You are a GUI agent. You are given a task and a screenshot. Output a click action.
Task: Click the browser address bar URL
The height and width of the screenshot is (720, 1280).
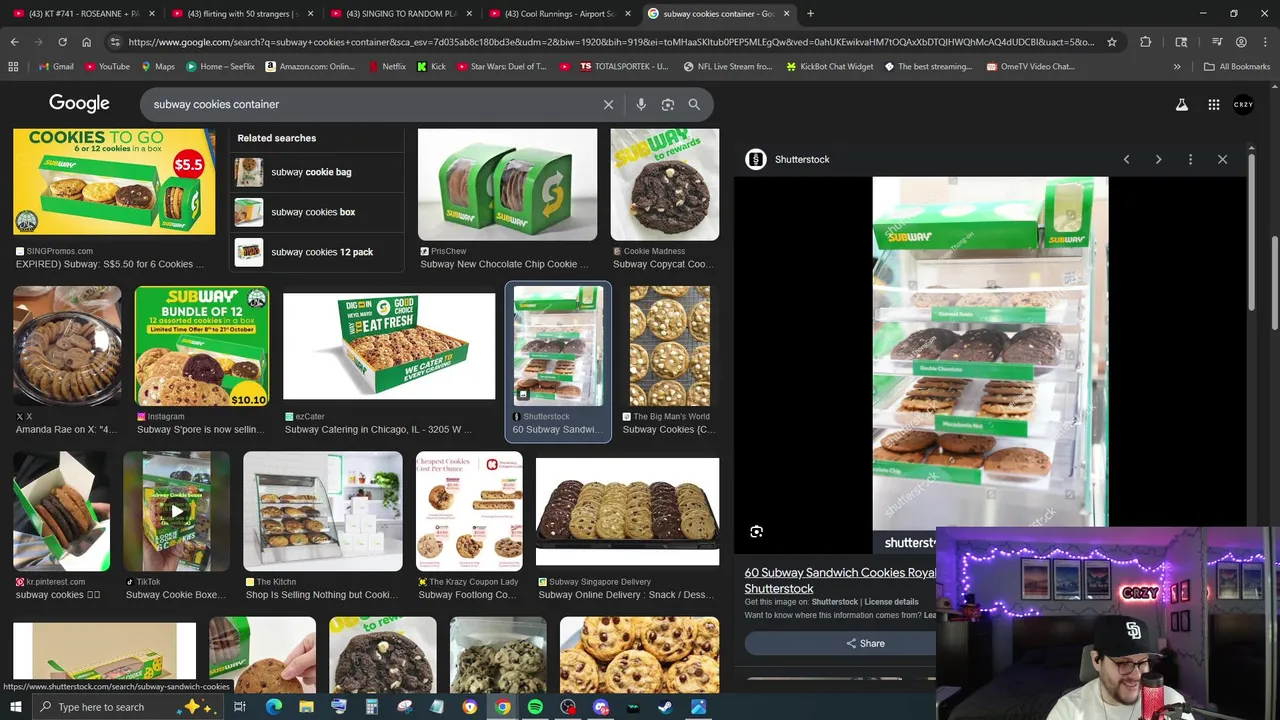[x=610, y=42]
